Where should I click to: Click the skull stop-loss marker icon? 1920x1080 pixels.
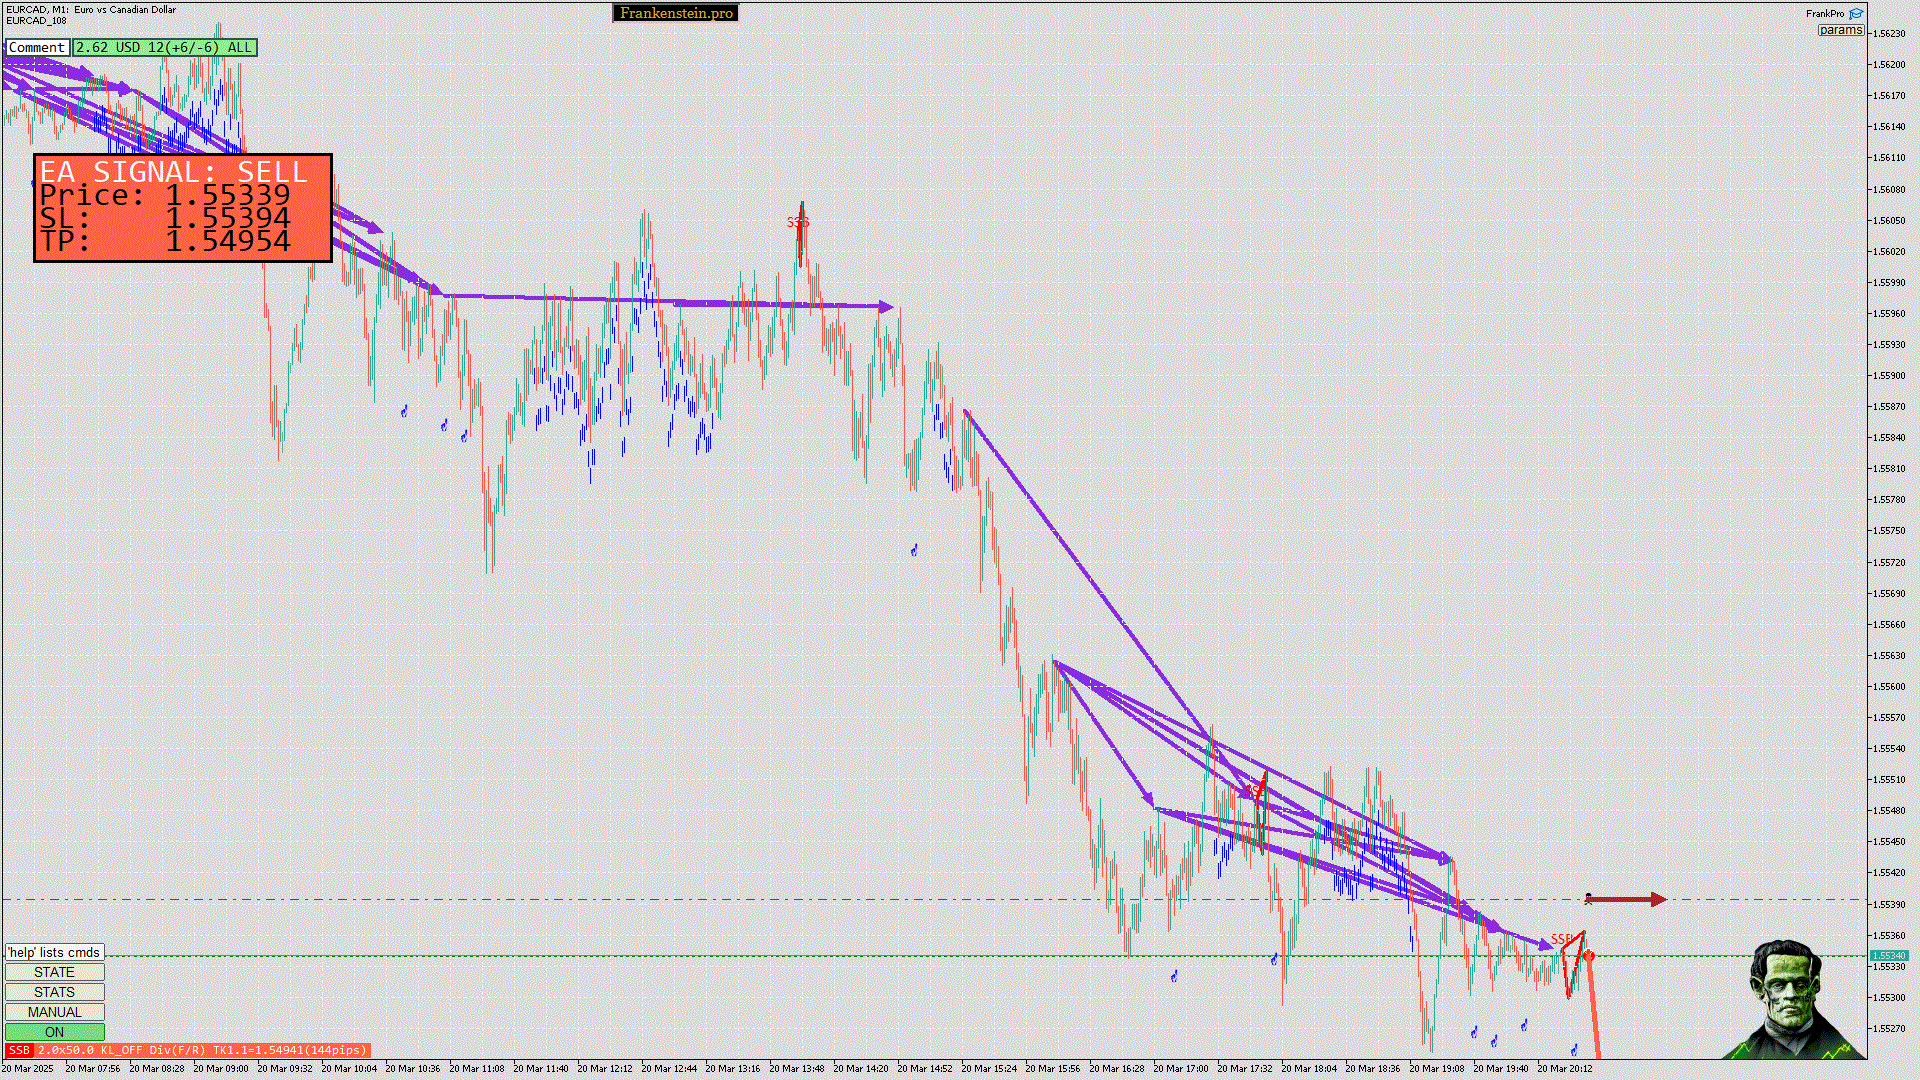[1588, 899]
